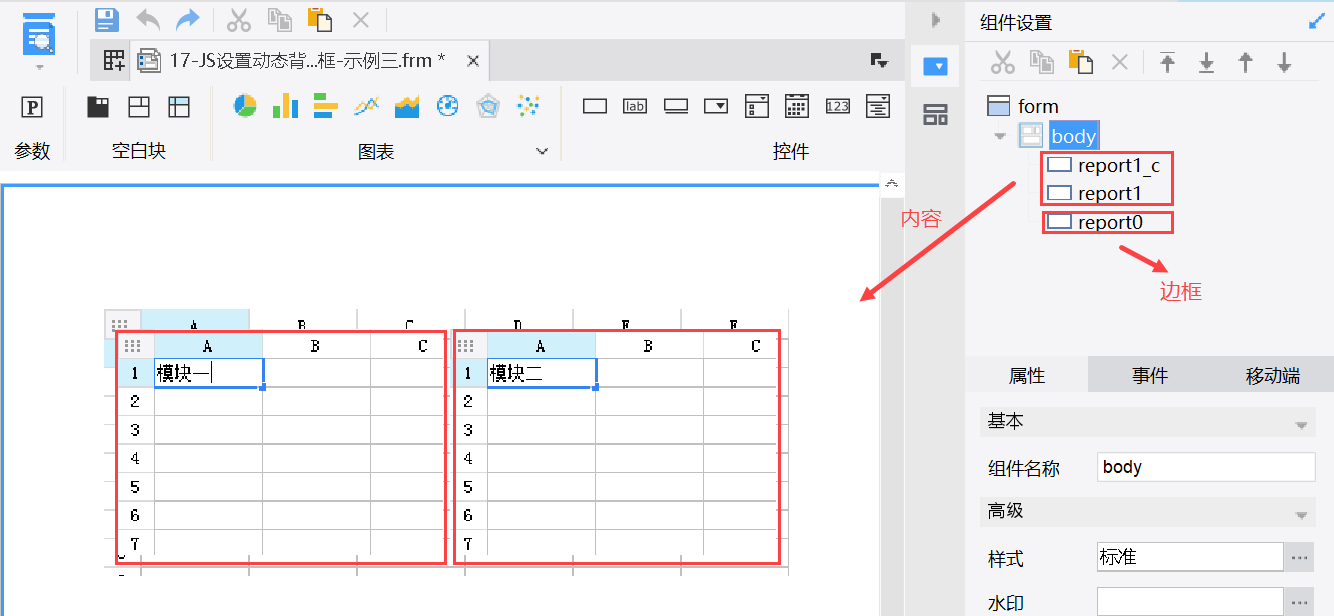The height and width of the screenshot is (616, 1334).
Task: Open the dropdown arrow under the preview icon
Action: coord(40,67)
